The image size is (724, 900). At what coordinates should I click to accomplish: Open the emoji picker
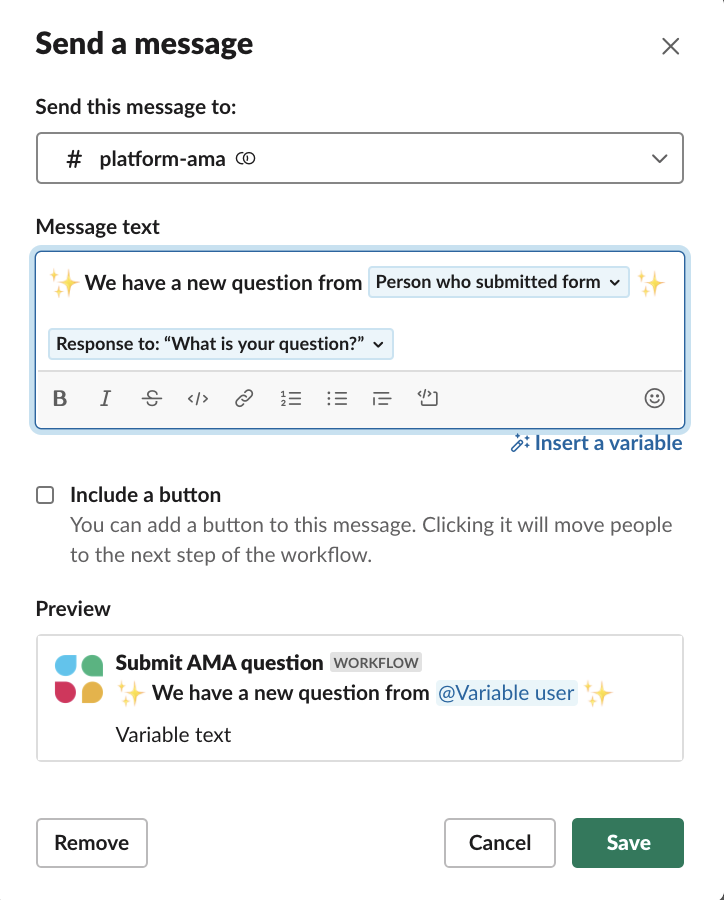pos(655,398)
